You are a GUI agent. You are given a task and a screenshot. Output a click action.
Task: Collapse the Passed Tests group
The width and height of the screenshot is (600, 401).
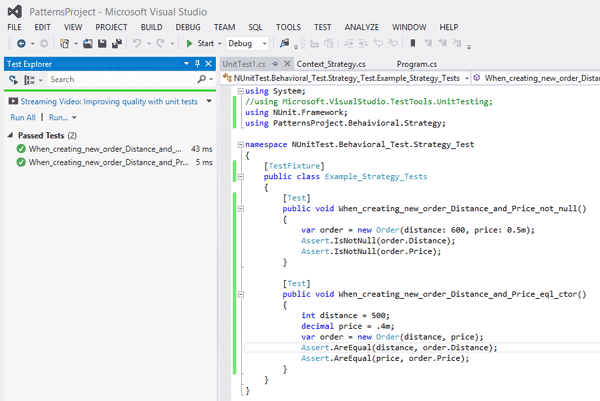[x=11, y=135]
